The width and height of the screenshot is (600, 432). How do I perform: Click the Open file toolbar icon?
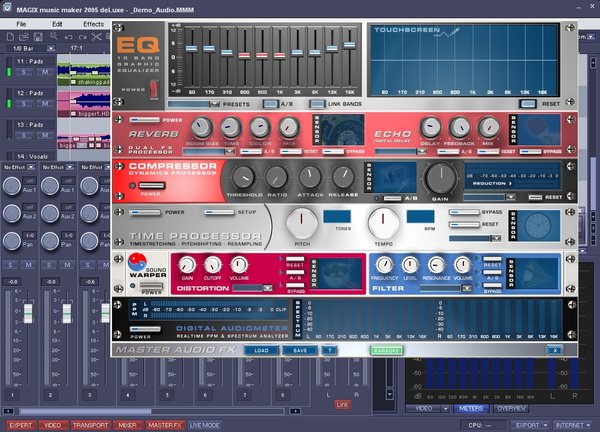point(24,37)
